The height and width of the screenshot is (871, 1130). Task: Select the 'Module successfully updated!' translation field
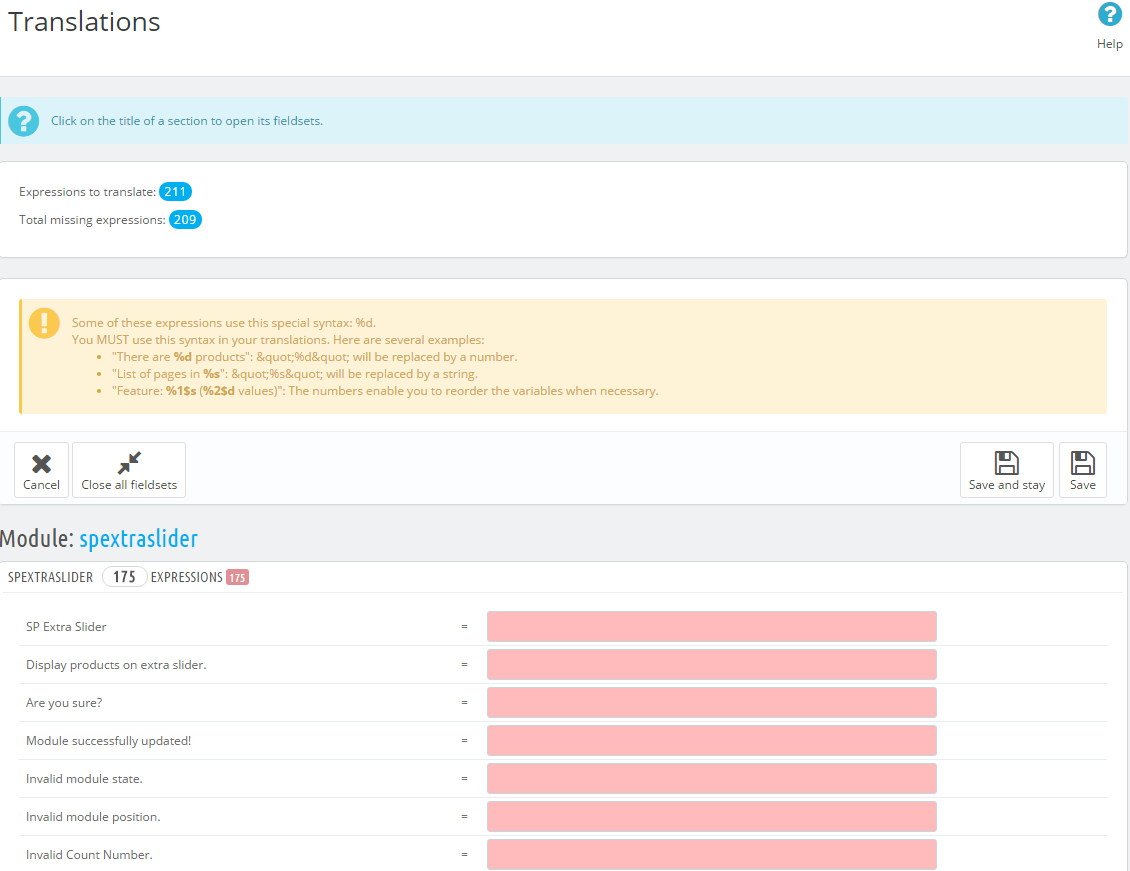point(711,741)
